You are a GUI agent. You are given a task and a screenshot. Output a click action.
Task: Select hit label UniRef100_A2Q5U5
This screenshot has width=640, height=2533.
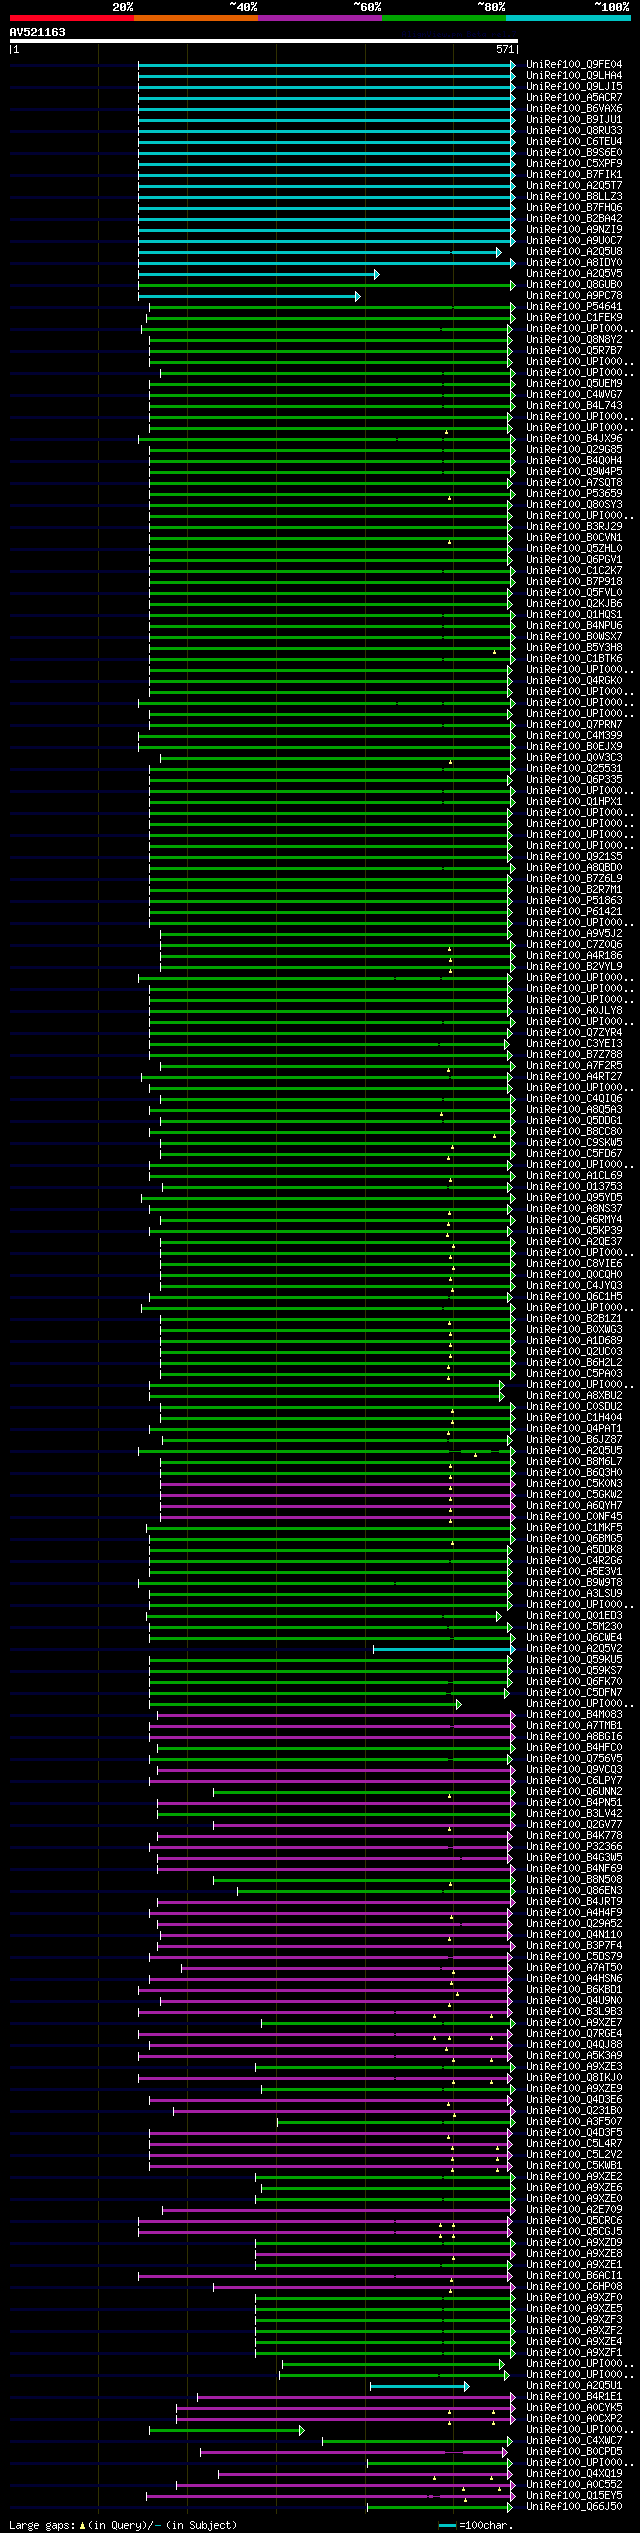(x=574, y=1451)
